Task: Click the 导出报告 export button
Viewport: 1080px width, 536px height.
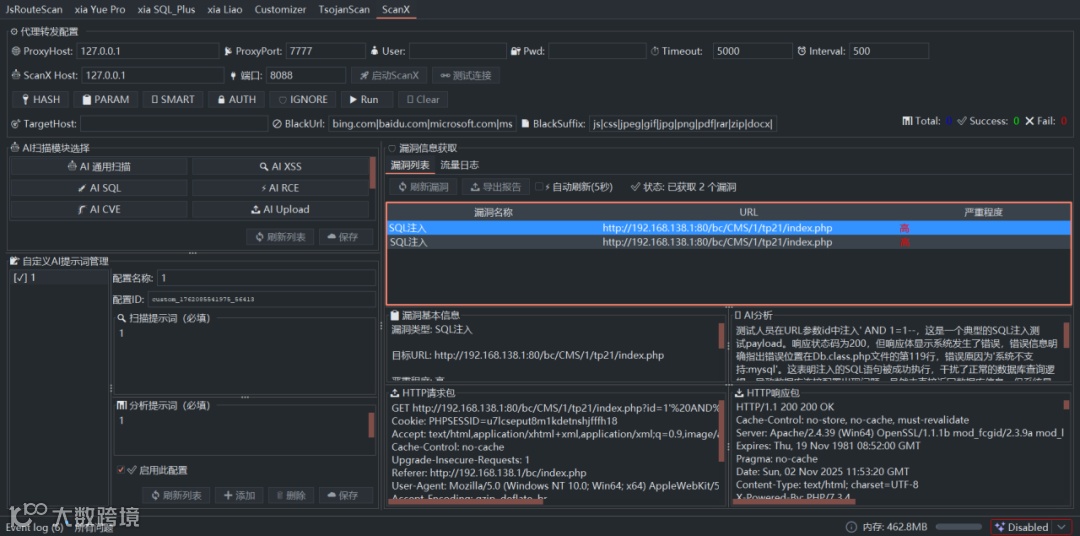Action: (x=495, y=187)
